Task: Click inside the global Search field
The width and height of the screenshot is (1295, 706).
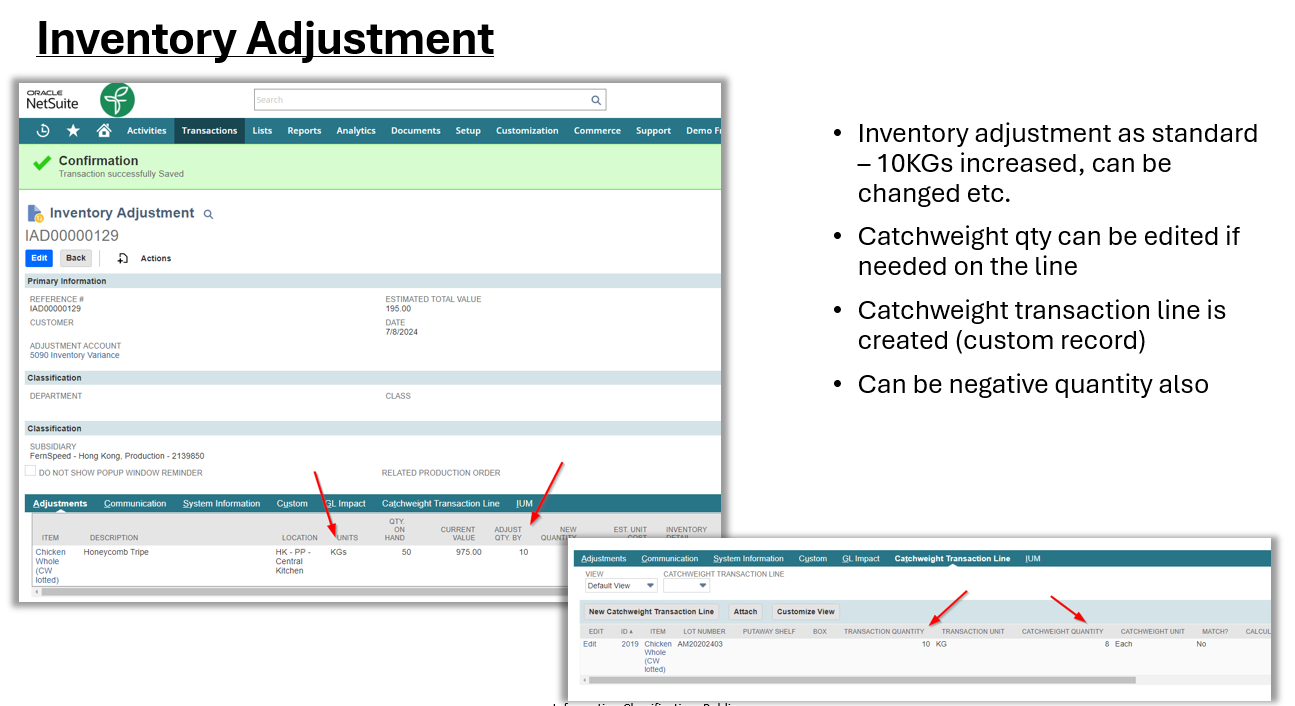Action: [420, 100]
